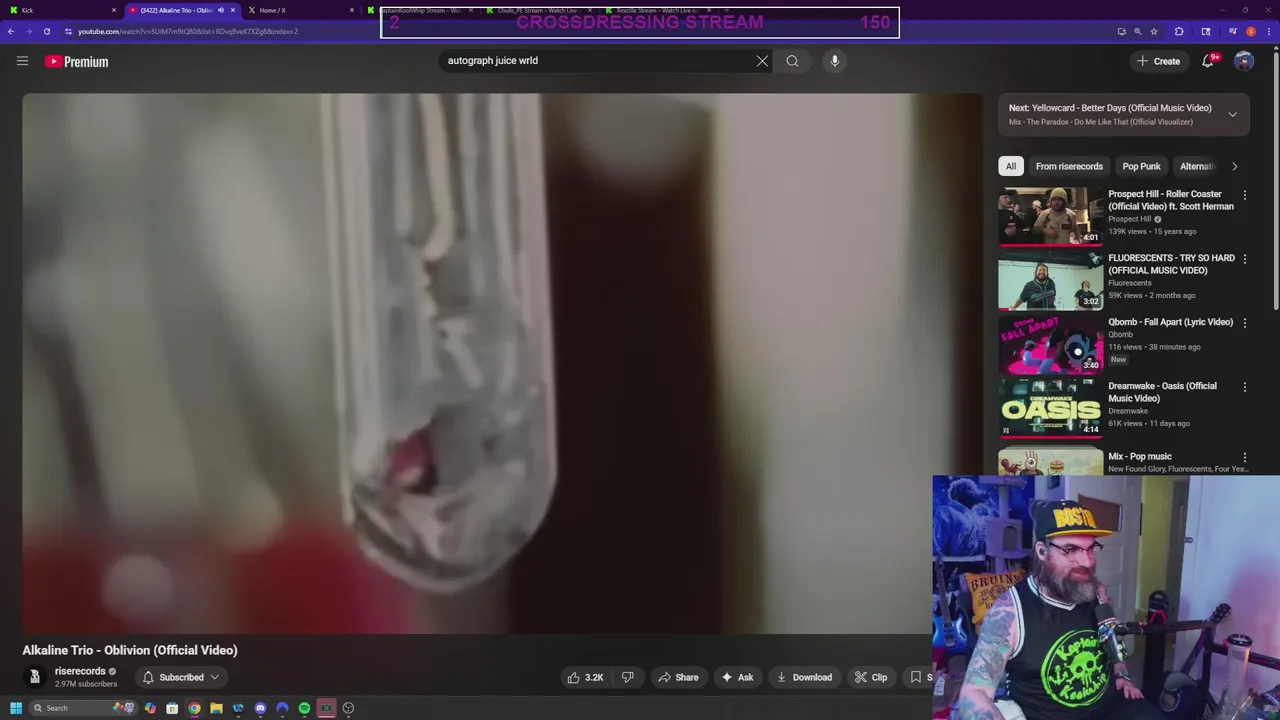Open the Chrome extensions puzzle icon
This screenshot has height=720, width=1280.
[1179, 31]
